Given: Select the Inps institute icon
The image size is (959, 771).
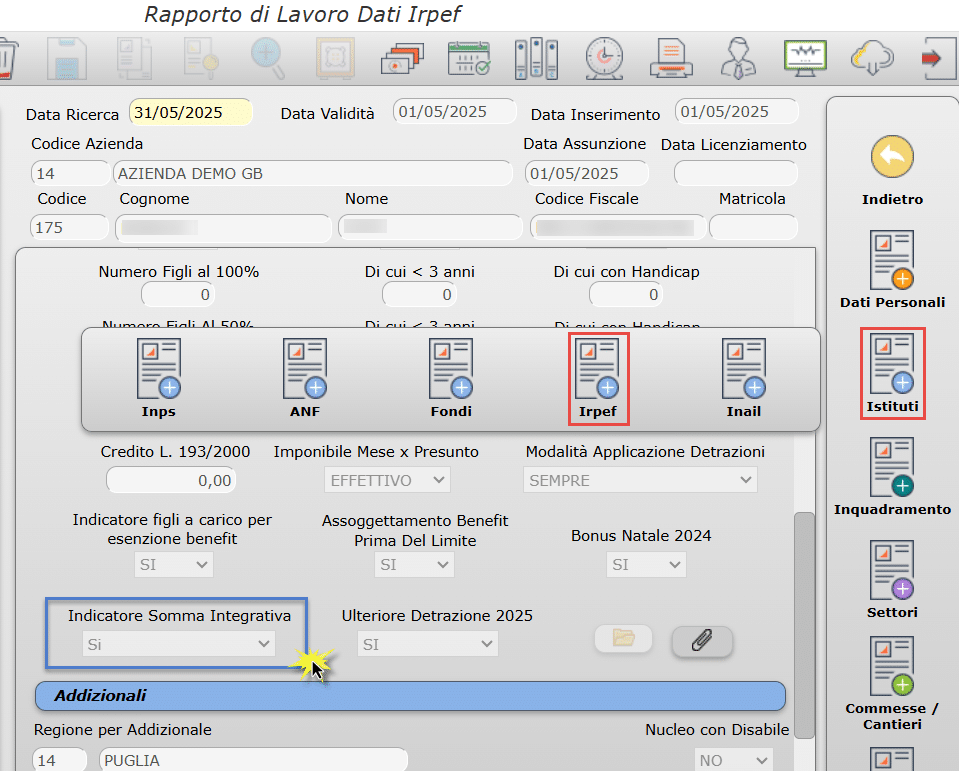Looking at the screenshot, I should click(158, 378).
